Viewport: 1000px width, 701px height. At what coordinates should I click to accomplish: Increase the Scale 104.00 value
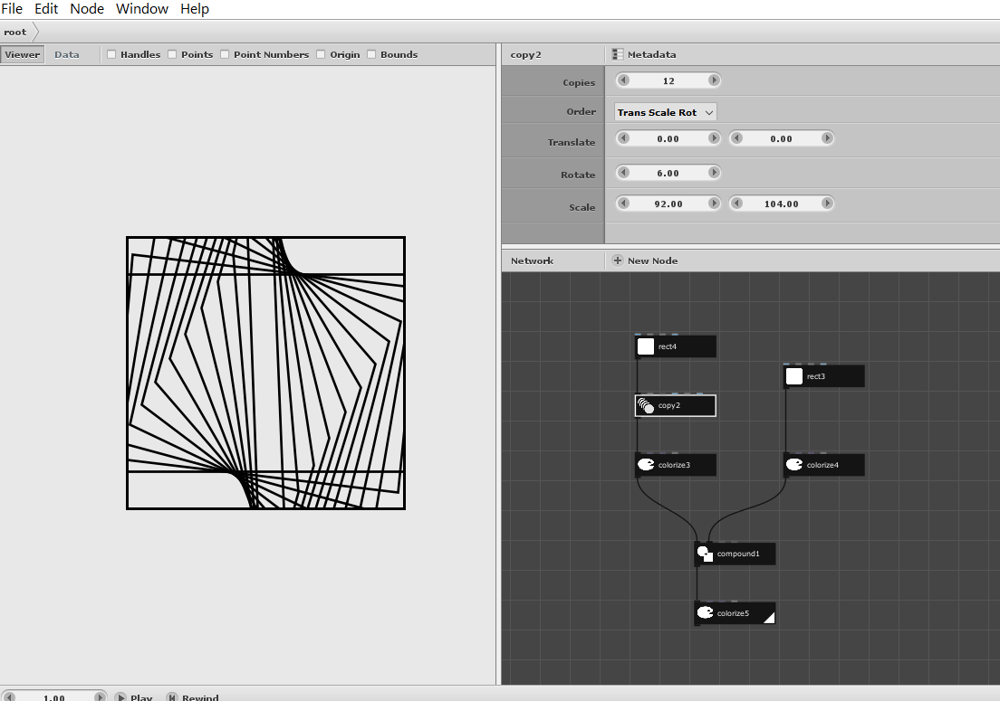tap(827, 203)
